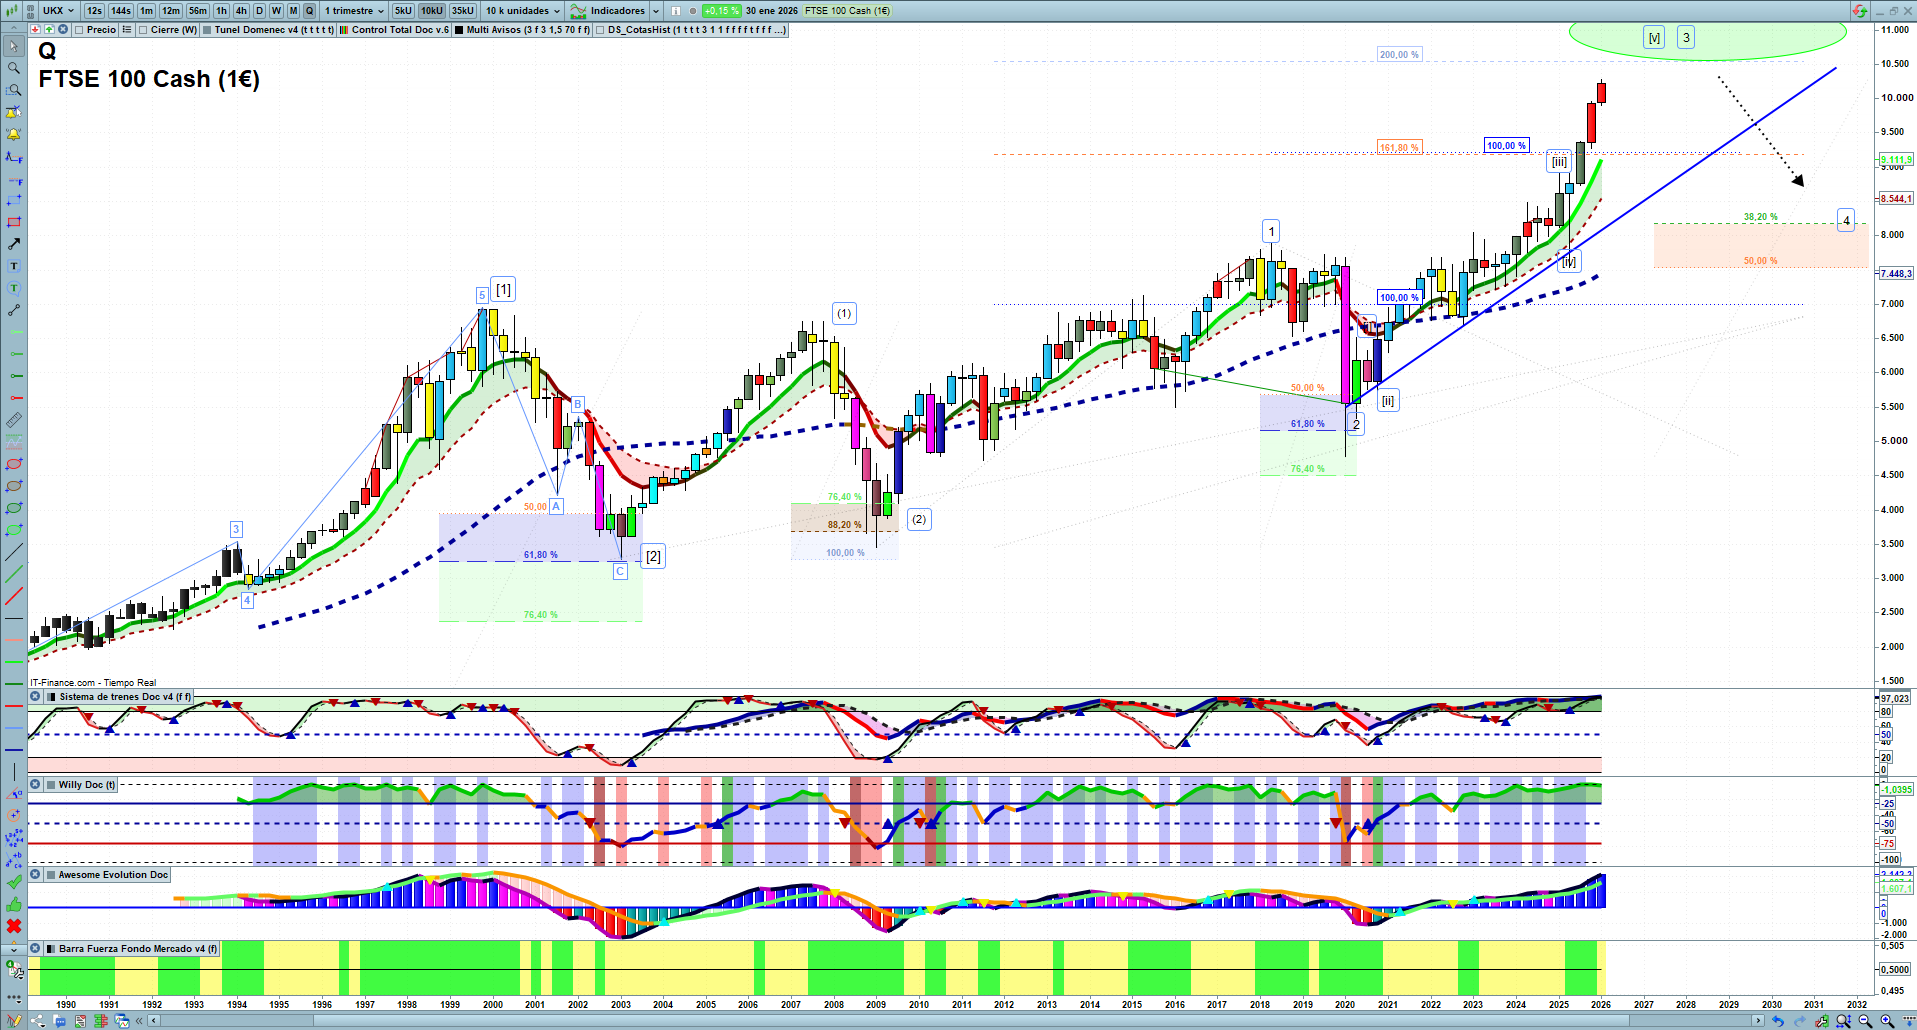
Task: Open the 10 k unidades dropdown
Action: (x=523, y=11)
